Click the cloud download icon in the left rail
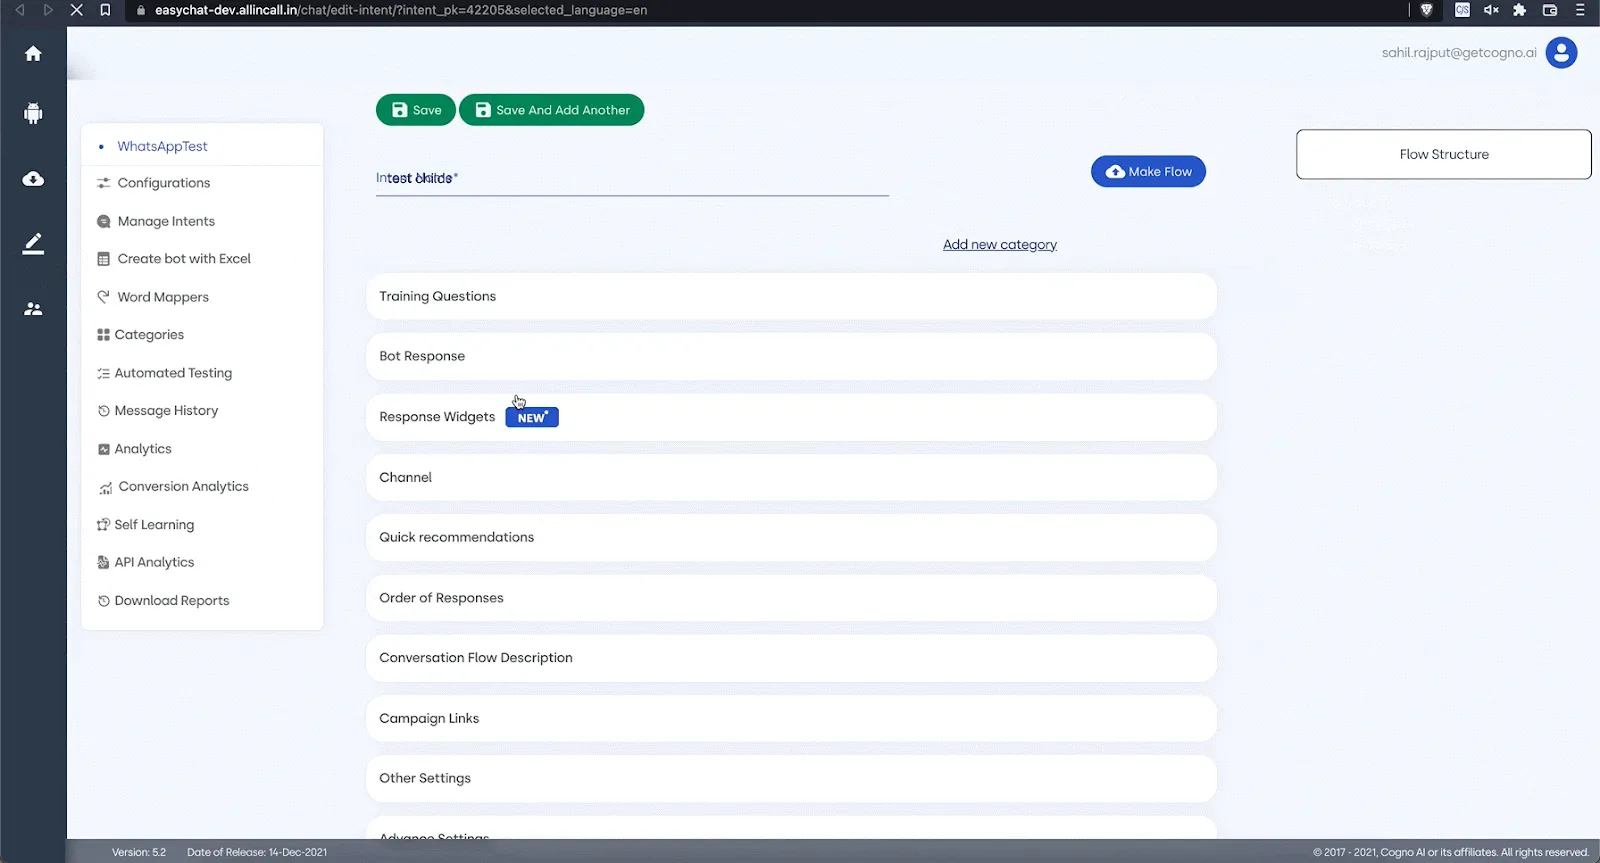This screenshot has height=863, width=1600. (x=33, y=179)
